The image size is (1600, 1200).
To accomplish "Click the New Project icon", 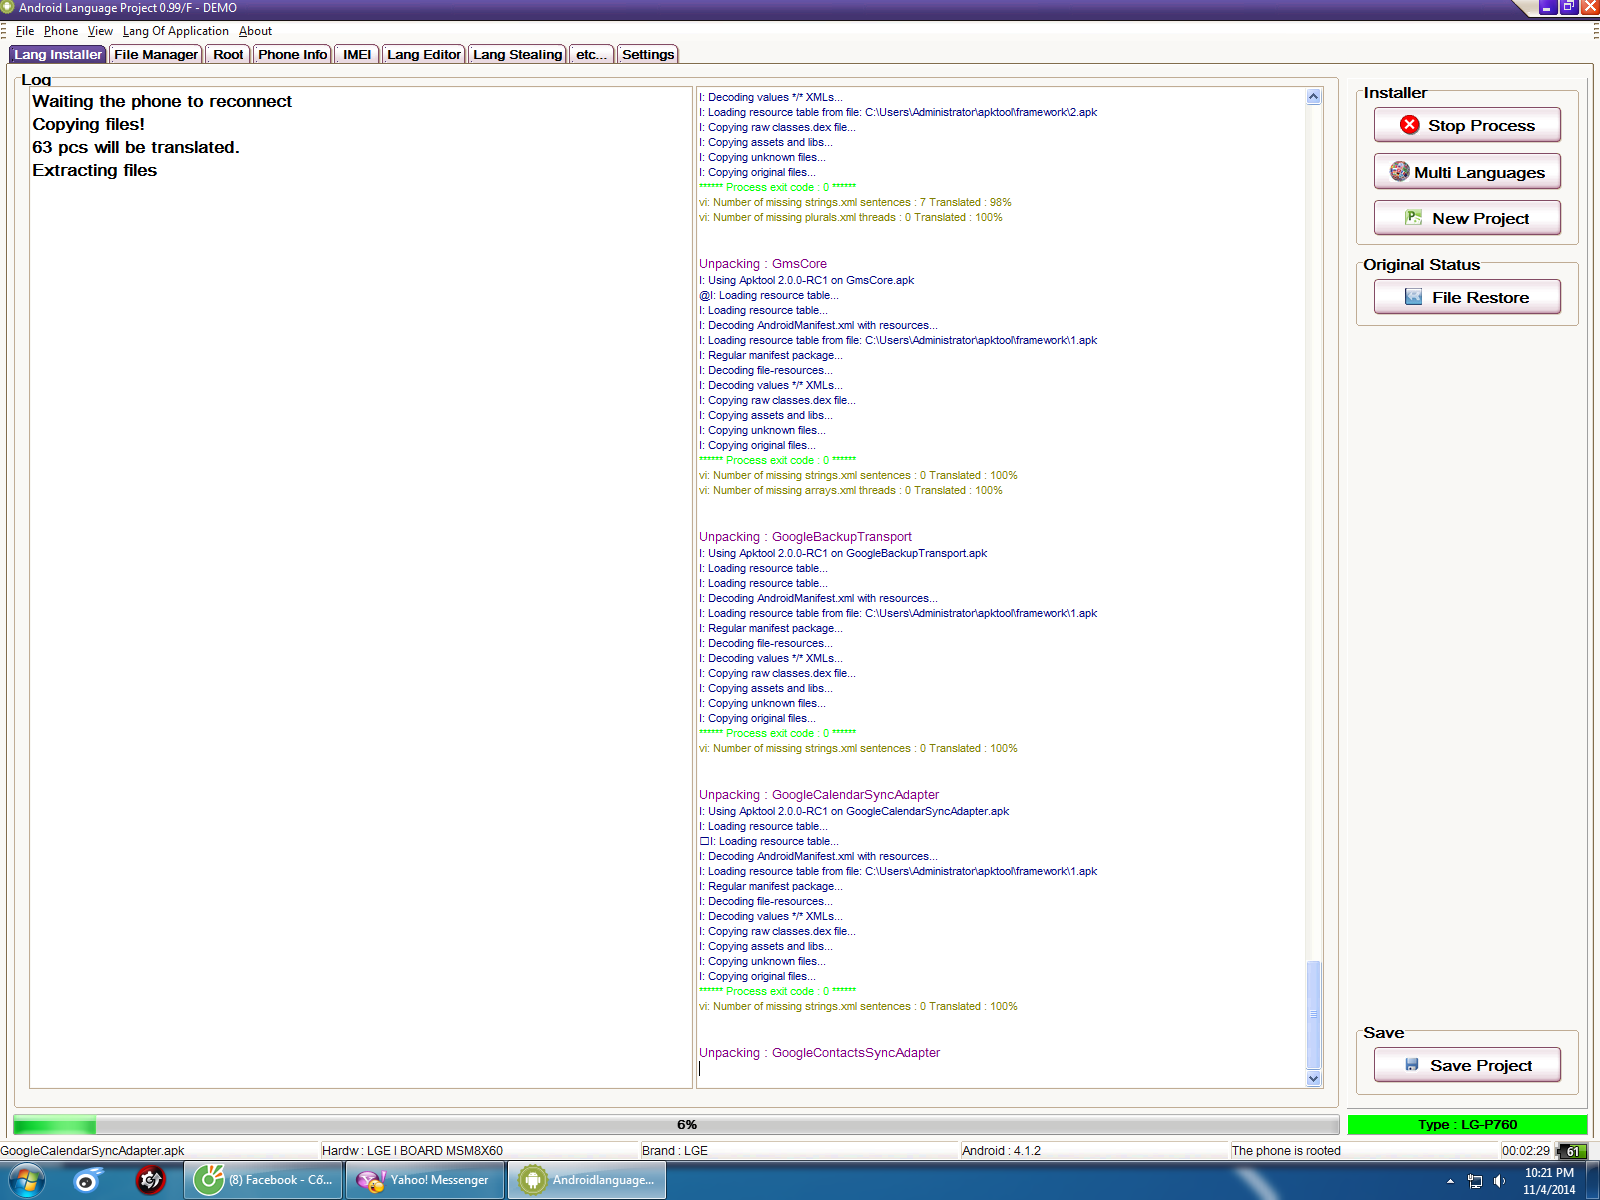I will [x=1413, y=218].
